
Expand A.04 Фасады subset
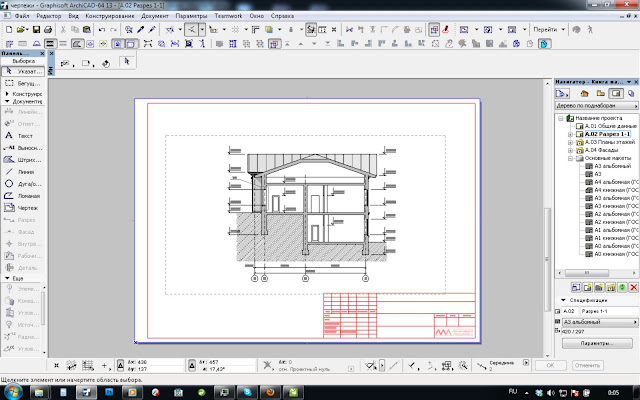click(570, 150)
